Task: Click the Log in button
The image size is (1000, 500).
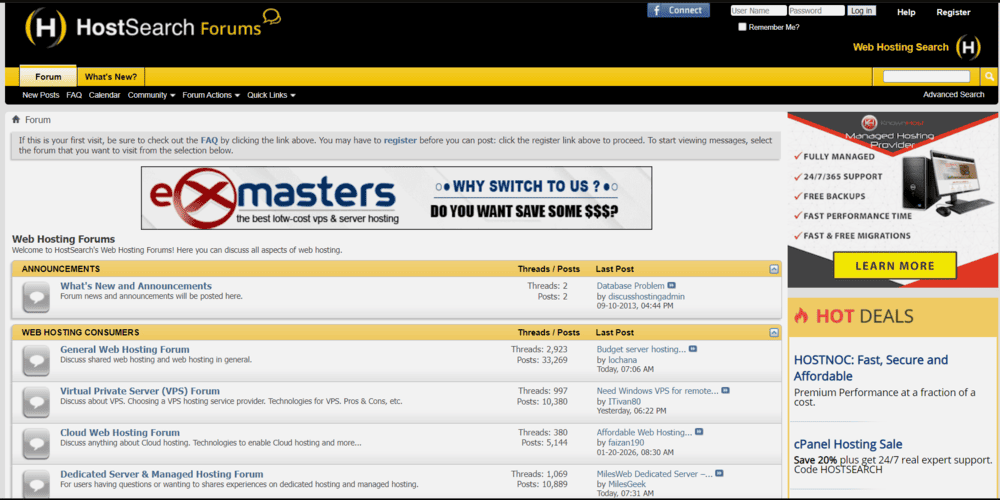Action: 862,11
